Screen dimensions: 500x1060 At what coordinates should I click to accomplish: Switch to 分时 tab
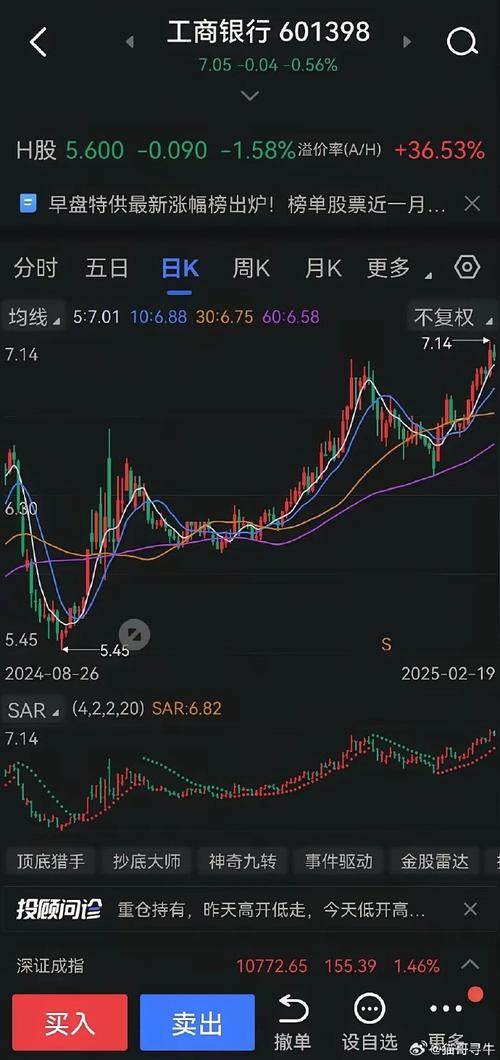pos(36,268)
